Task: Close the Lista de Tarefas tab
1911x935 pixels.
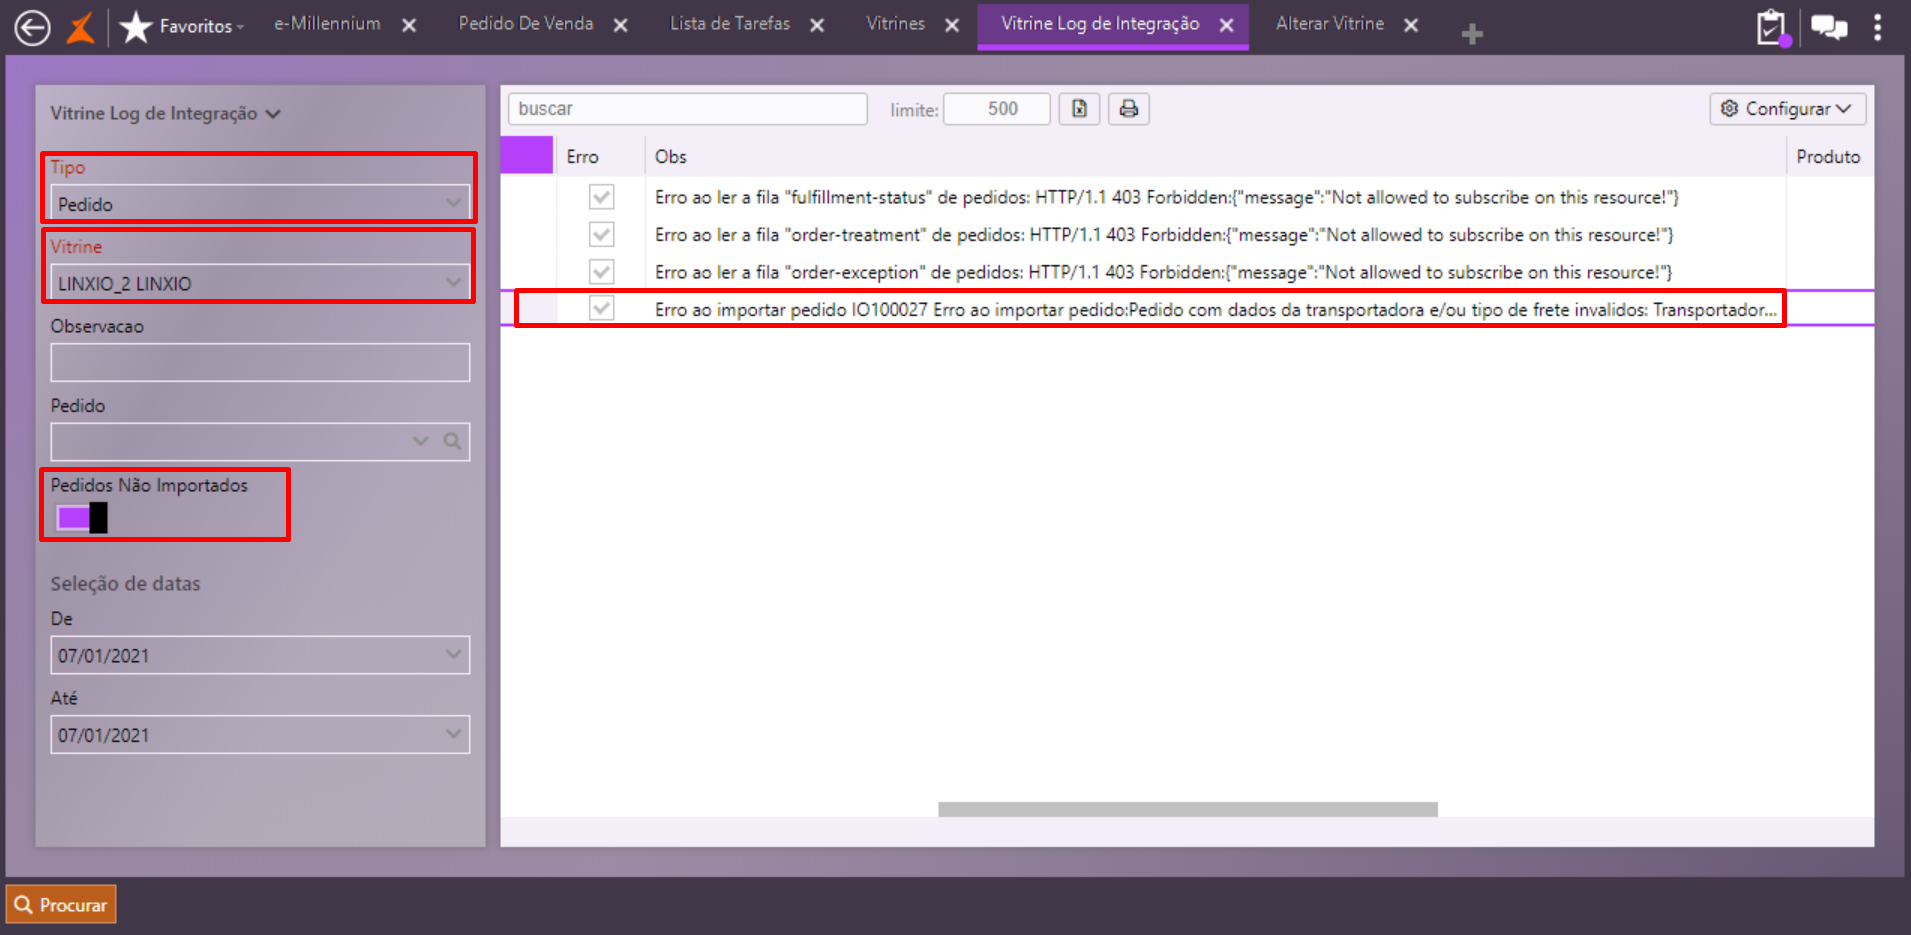Action: coord(817,25)
